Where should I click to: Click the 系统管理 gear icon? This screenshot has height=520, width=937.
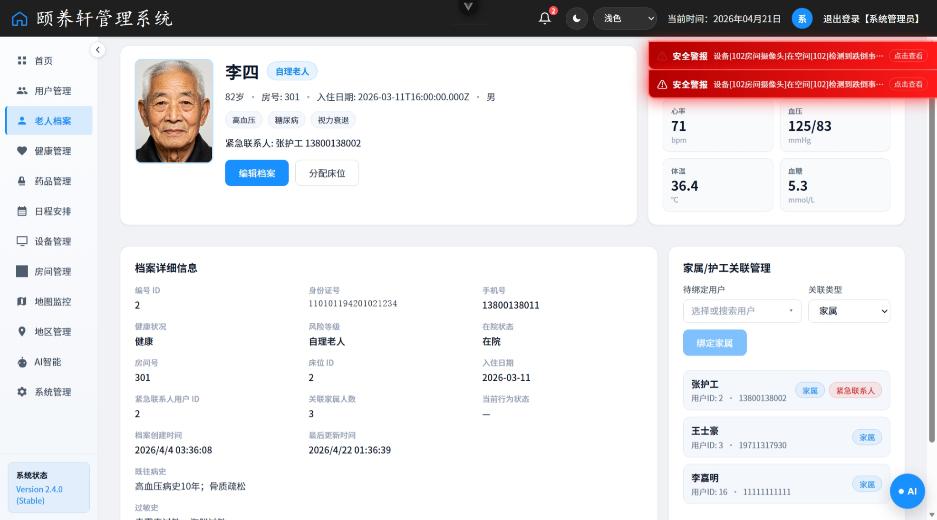pyautogui.click(x=22, y=391)
